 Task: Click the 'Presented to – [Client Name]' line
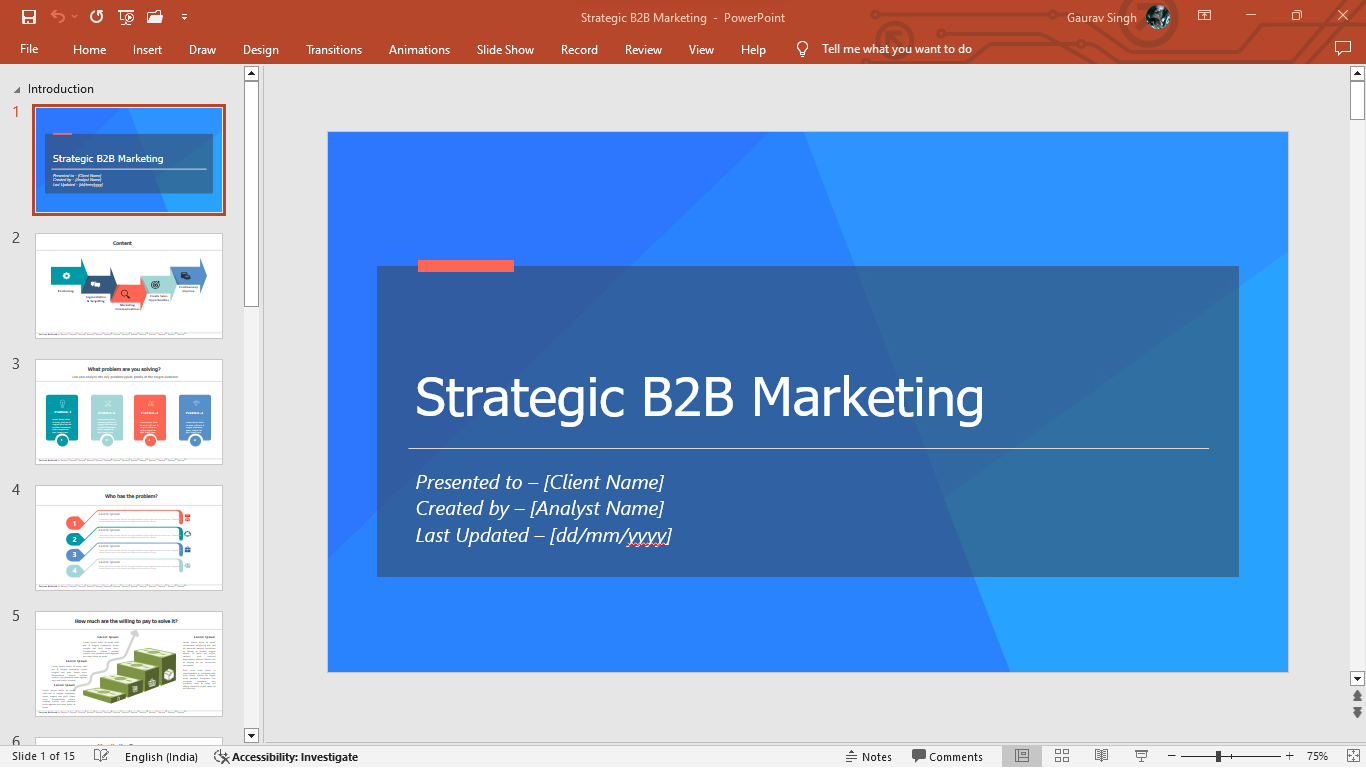[540, 482]
